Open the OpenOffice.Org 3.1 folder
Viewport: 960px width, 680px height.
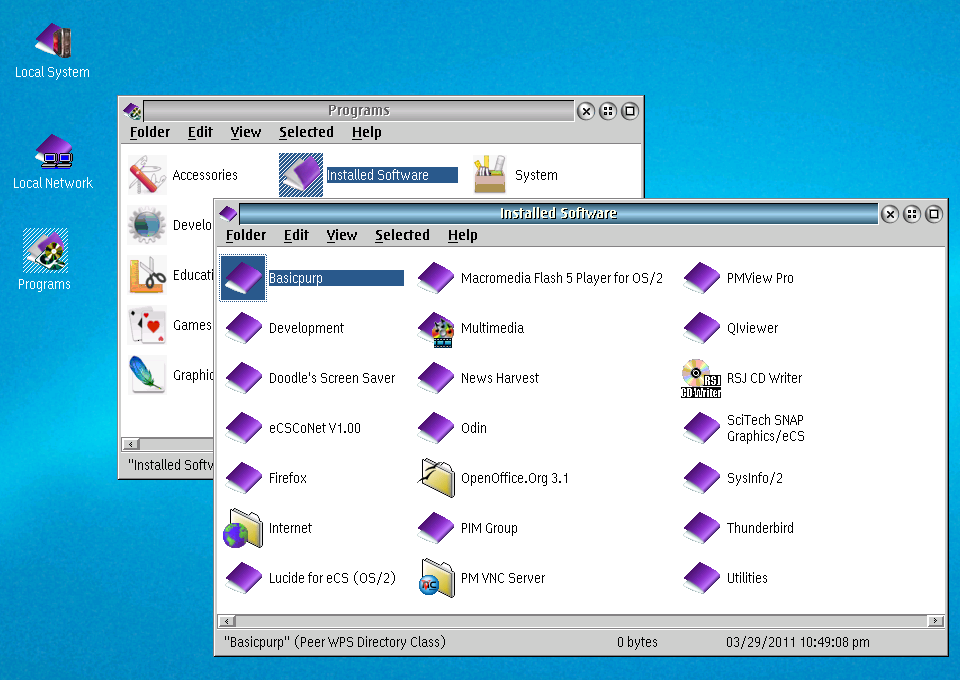coord(436,478)
